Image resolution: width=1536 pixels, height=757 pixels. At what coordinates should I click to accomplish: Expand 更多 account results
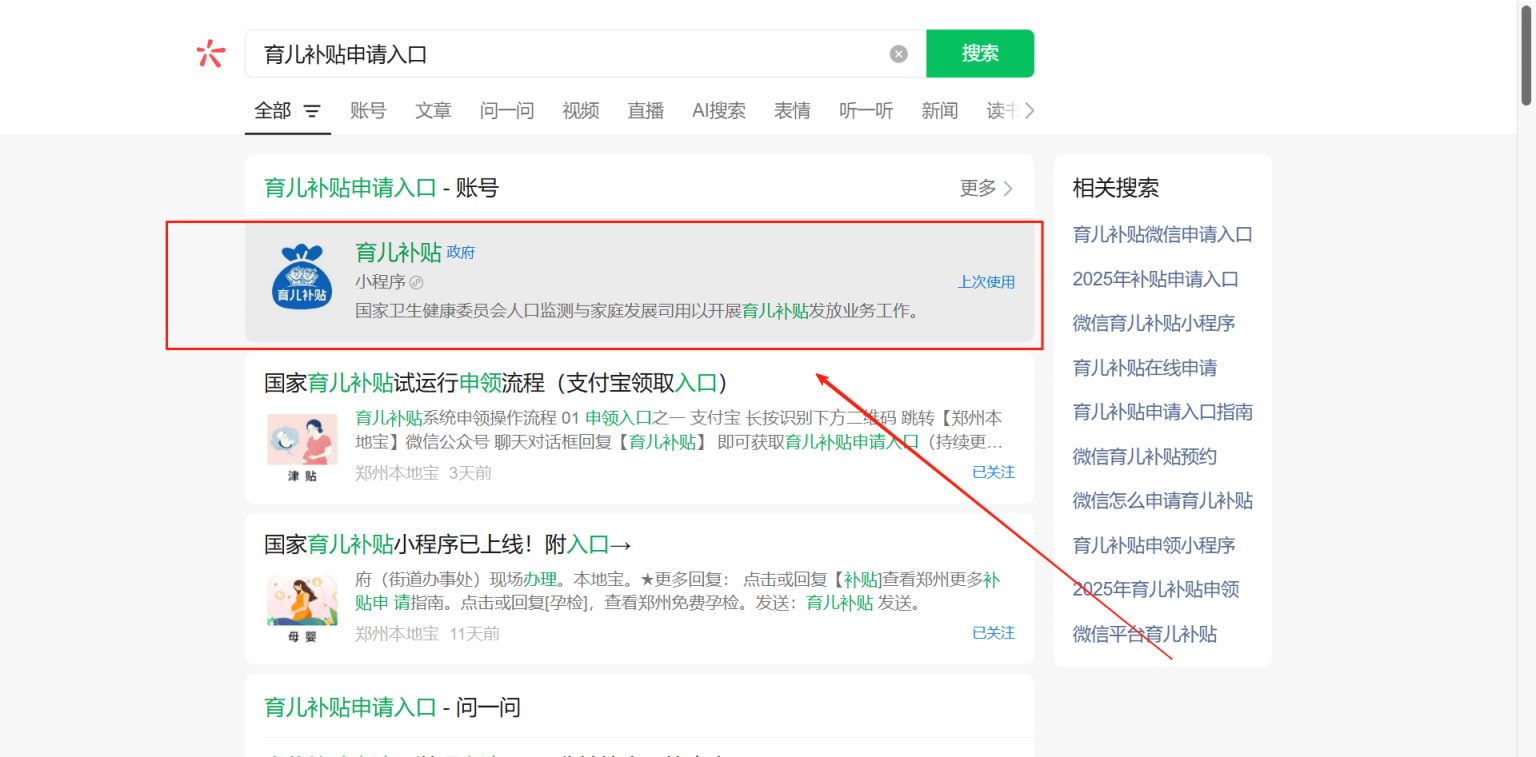pos(986,188)
